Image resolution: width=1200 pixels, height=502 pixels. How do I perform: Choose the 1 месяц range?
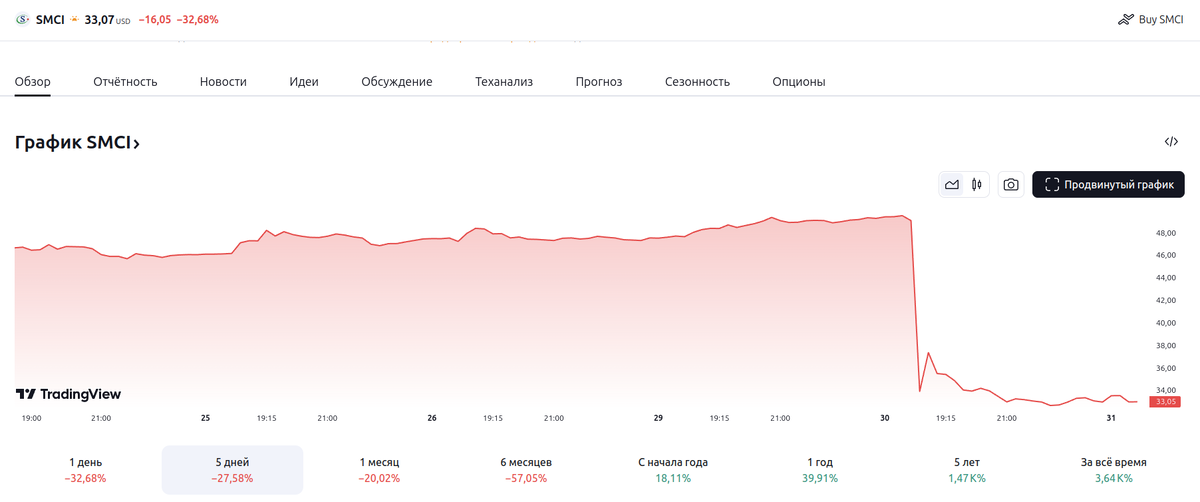point(380,470)
